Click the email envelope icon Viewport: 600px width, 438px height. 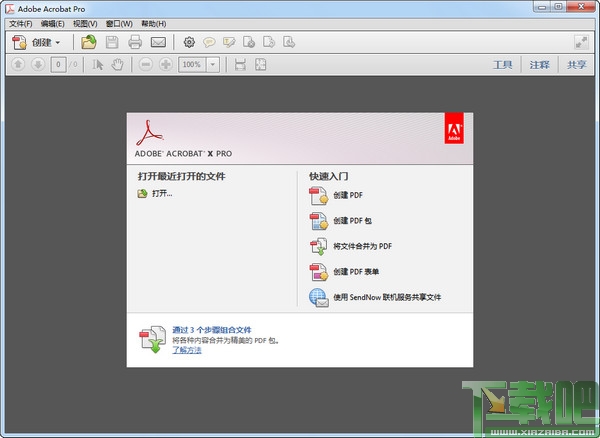pyautogui.click(x=158, y=42)
